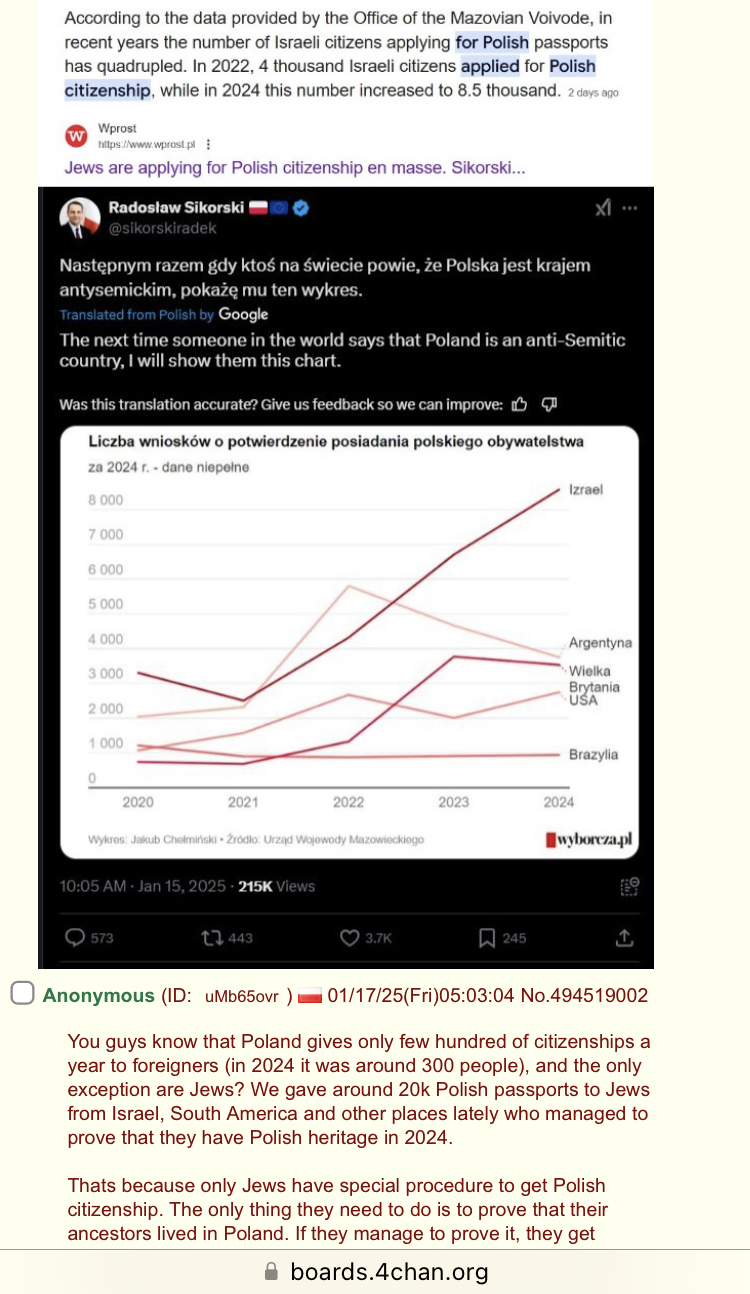Open the tweet's three-dot more menu

pyautogui.click(x=629, y=208)
